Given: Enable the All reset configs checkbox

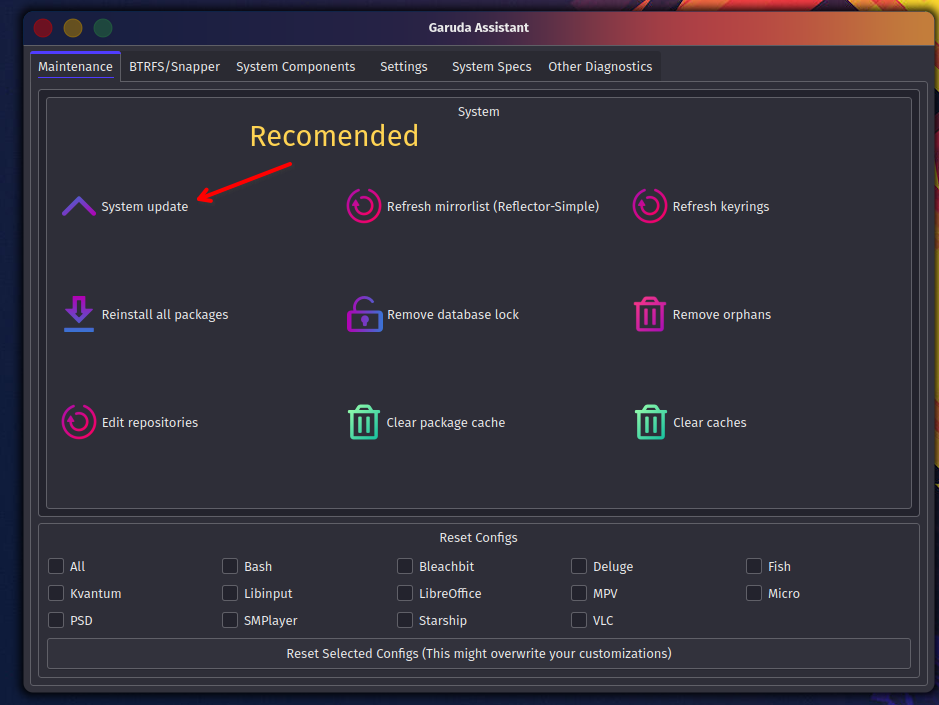Looking at the screenshot, I should coord(56,566).
